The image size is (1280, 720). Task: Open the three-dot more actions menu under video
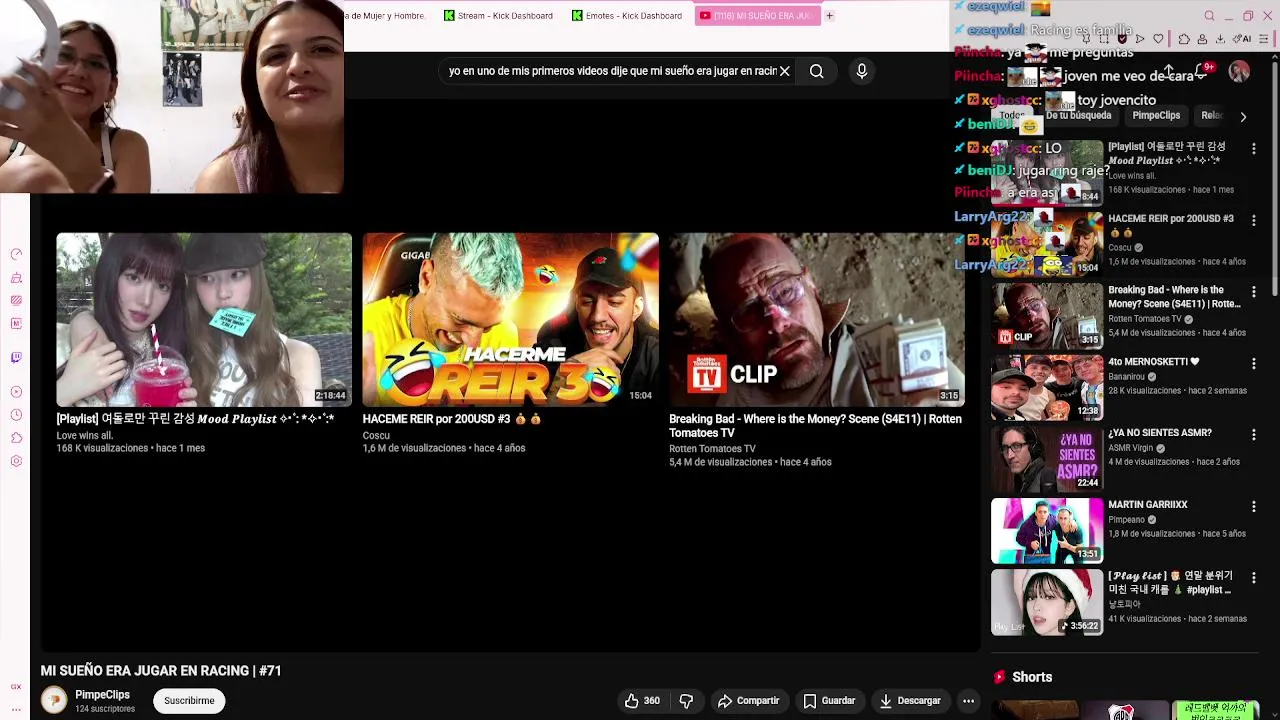pos(968,701)
